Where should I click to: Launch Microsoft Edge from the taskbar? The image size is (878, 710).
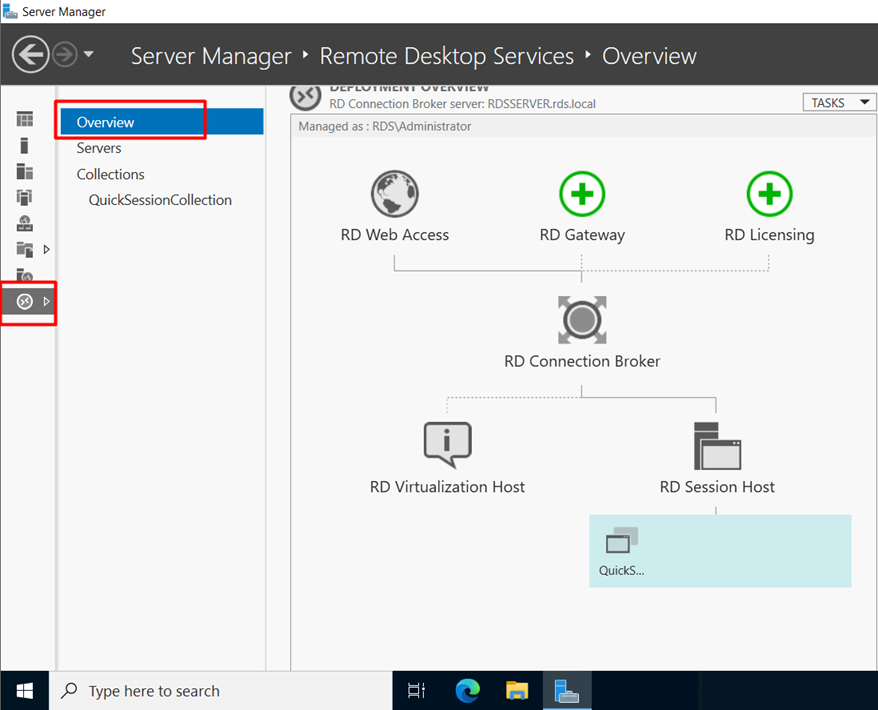[x=468, y=691]
